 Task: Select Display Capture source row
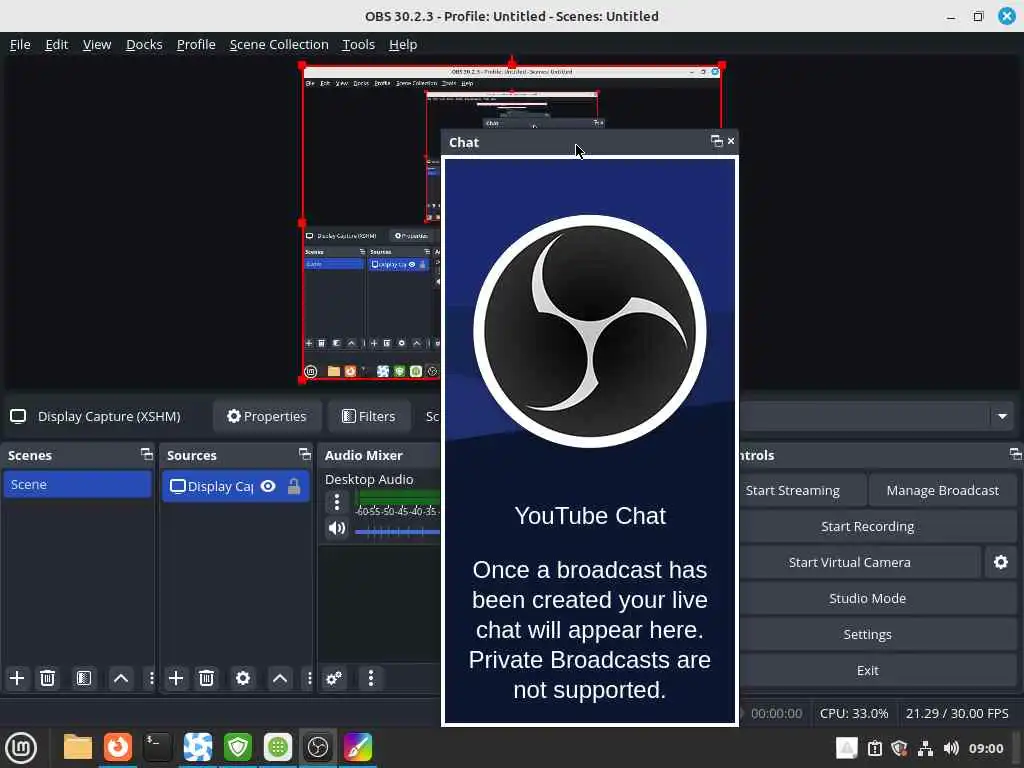[x=235, y=487]
